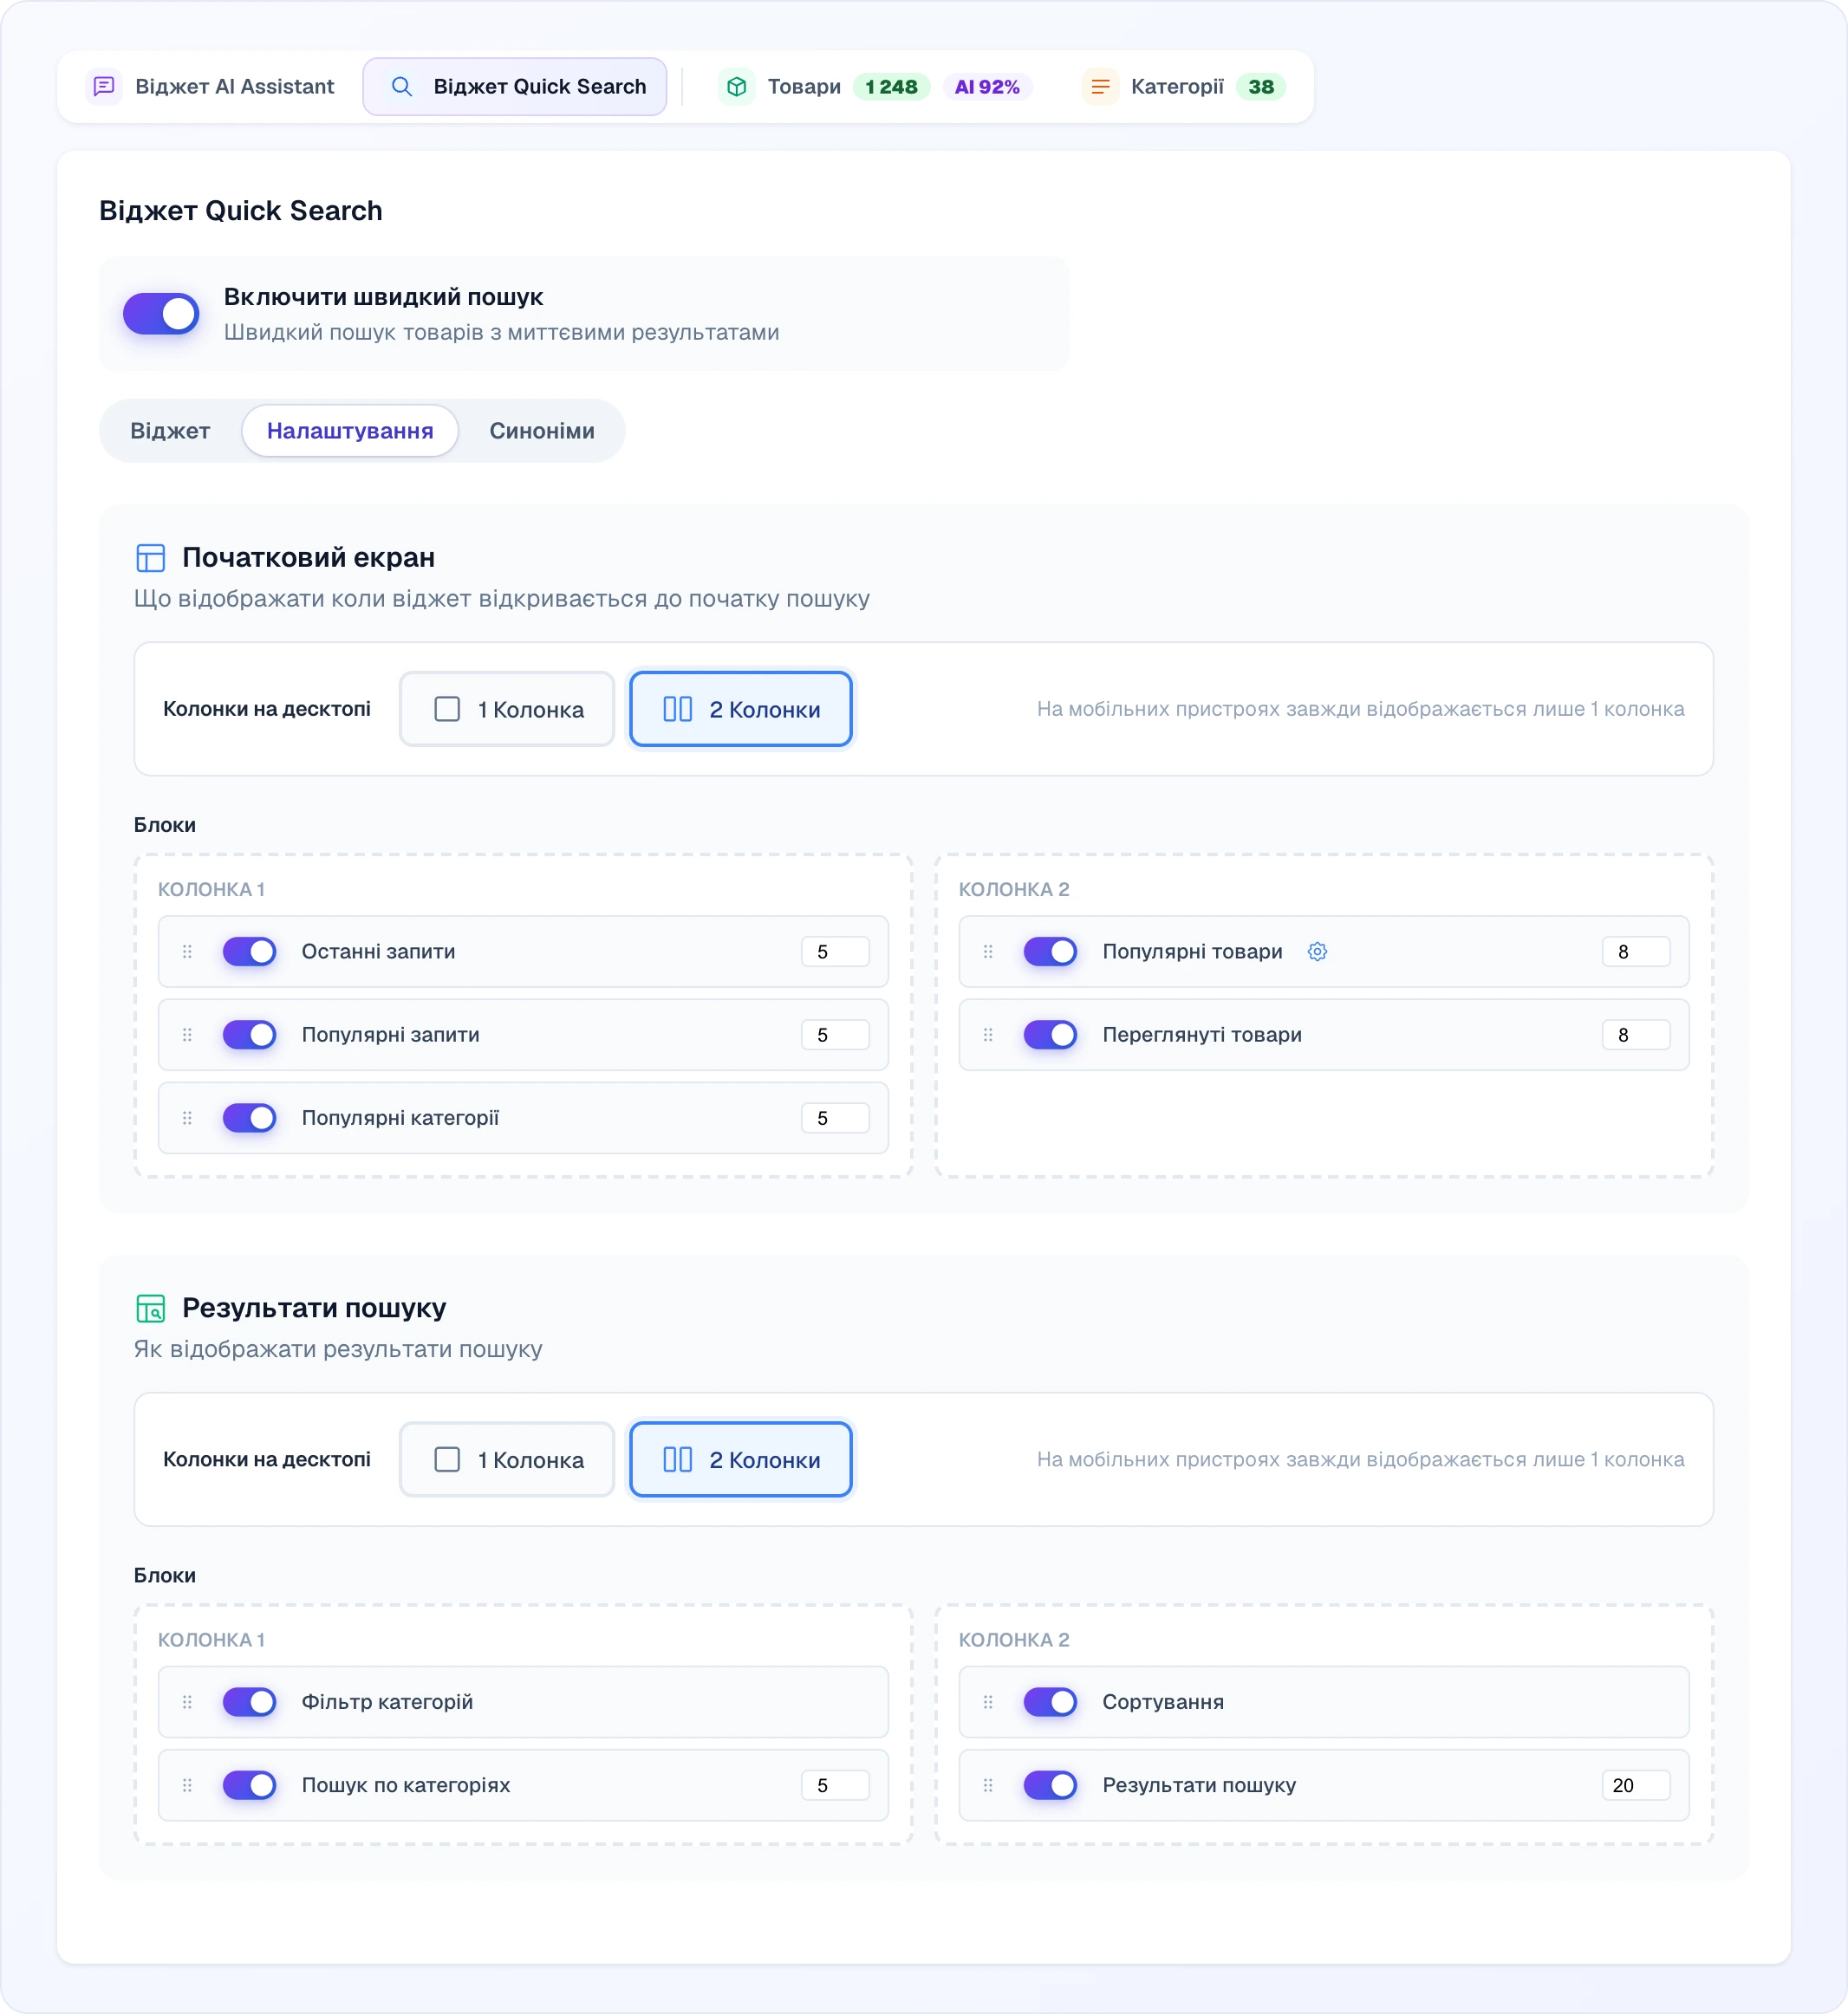This screenshot has height=2014, width=1848.
Task: Toggle off Переглянуті товари block
Action: 1050,1034
